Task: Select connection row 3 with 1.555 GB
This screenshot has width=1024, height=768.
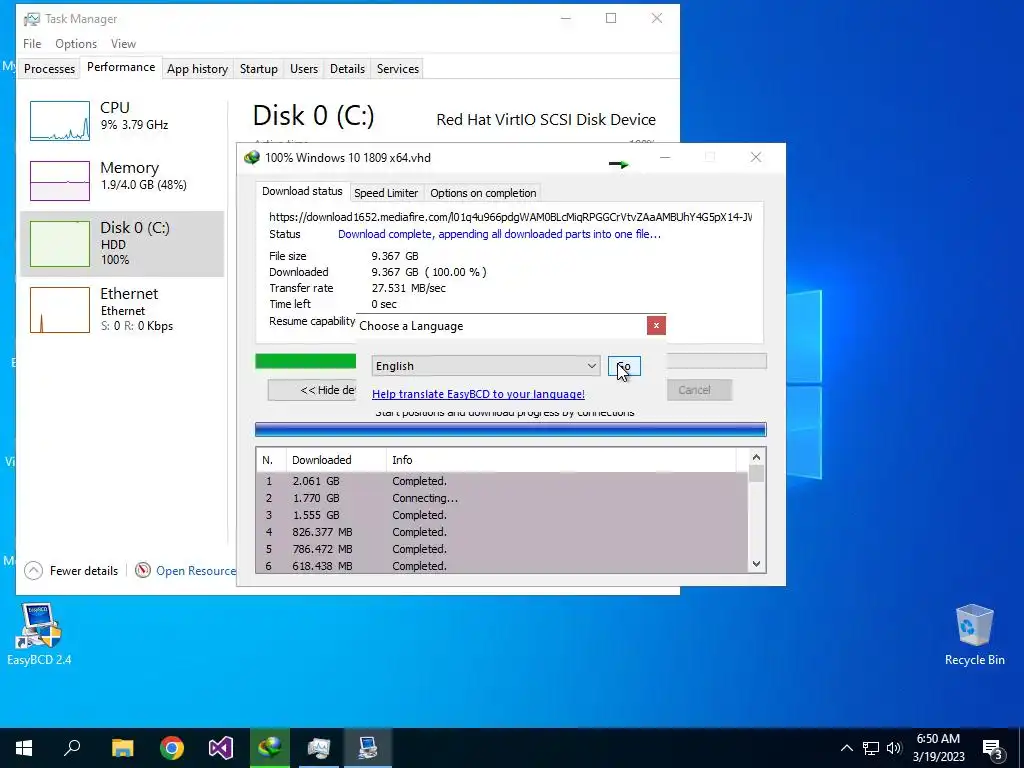Action: tap(502, 515)
